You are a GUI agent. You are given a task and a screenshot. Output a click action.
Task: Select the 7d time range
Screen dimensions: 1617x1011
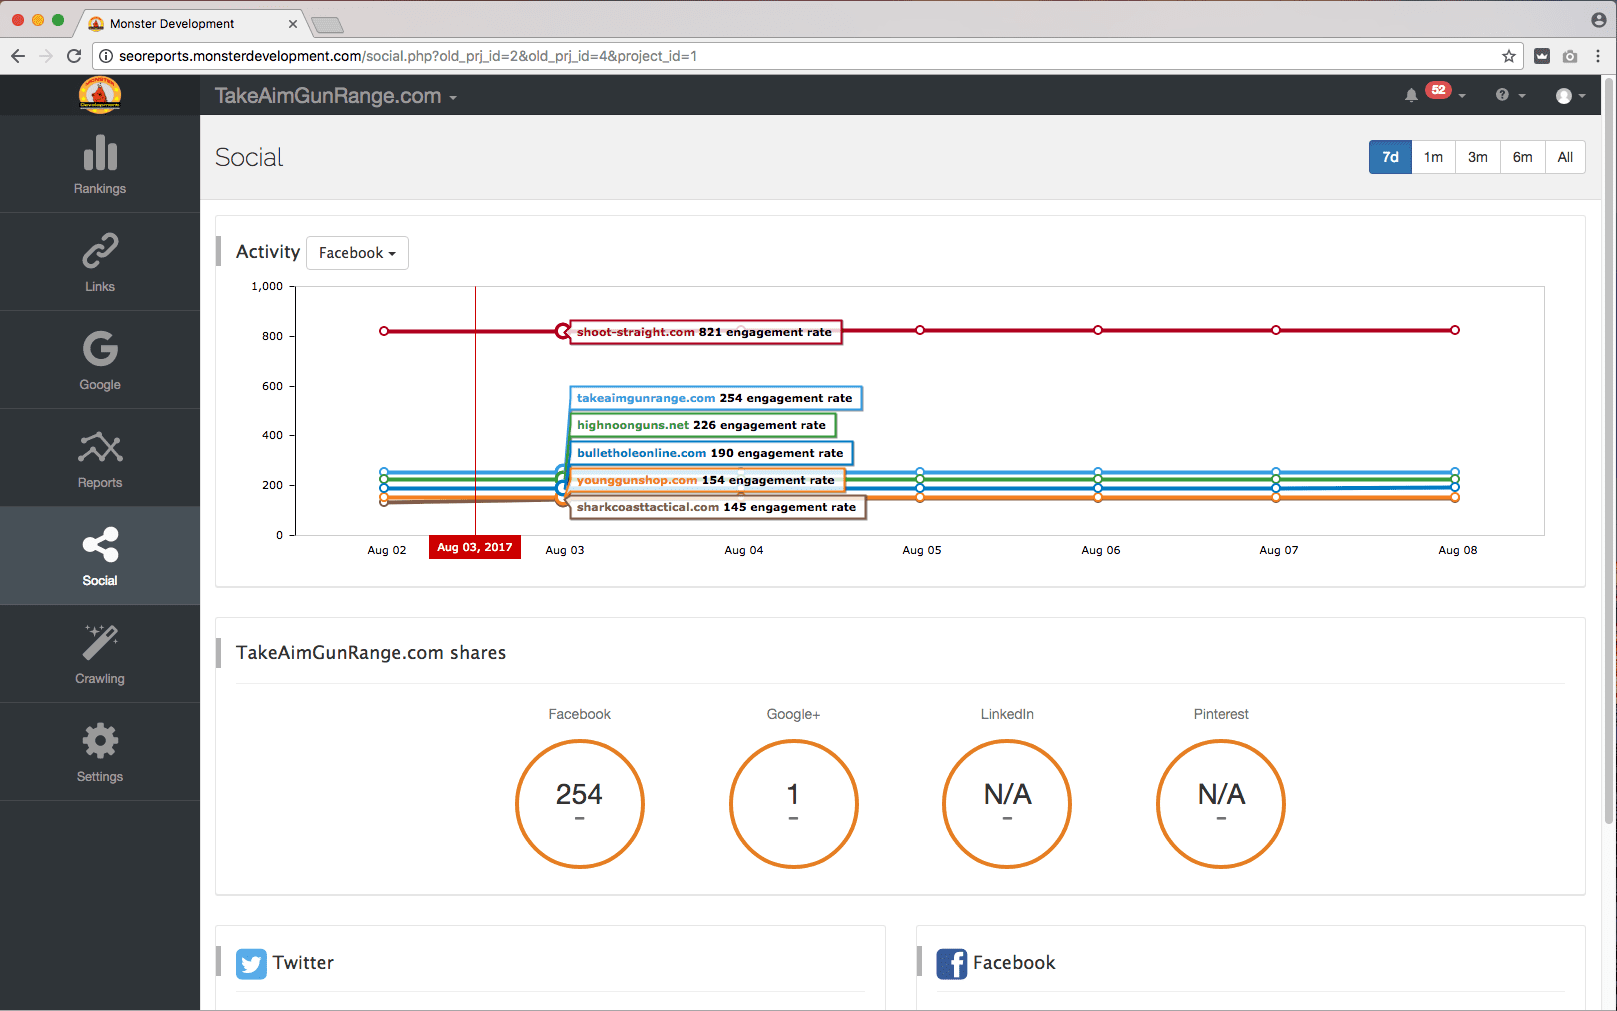coord(1390,157)
